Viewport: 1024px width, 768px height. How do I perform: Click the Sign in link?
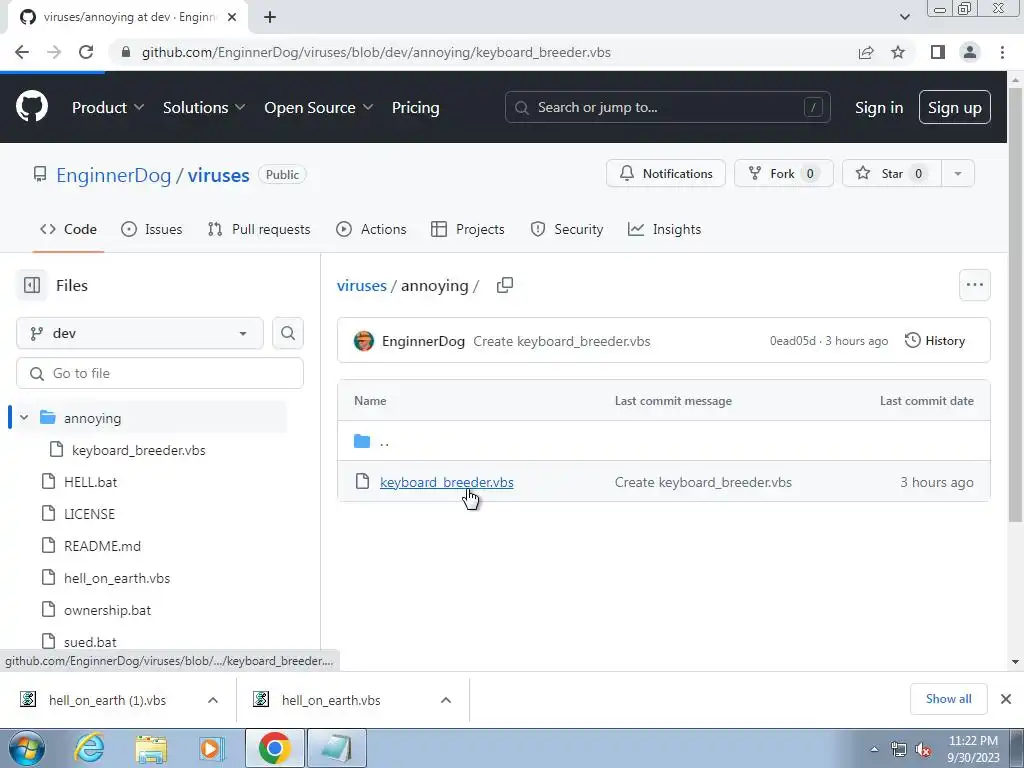878,107
